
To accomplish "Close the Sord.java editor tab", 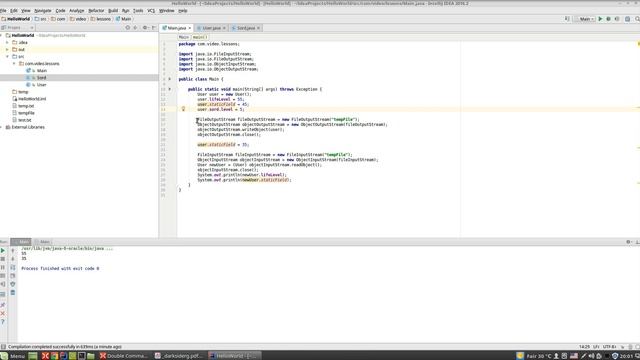I will pos(258,28).
